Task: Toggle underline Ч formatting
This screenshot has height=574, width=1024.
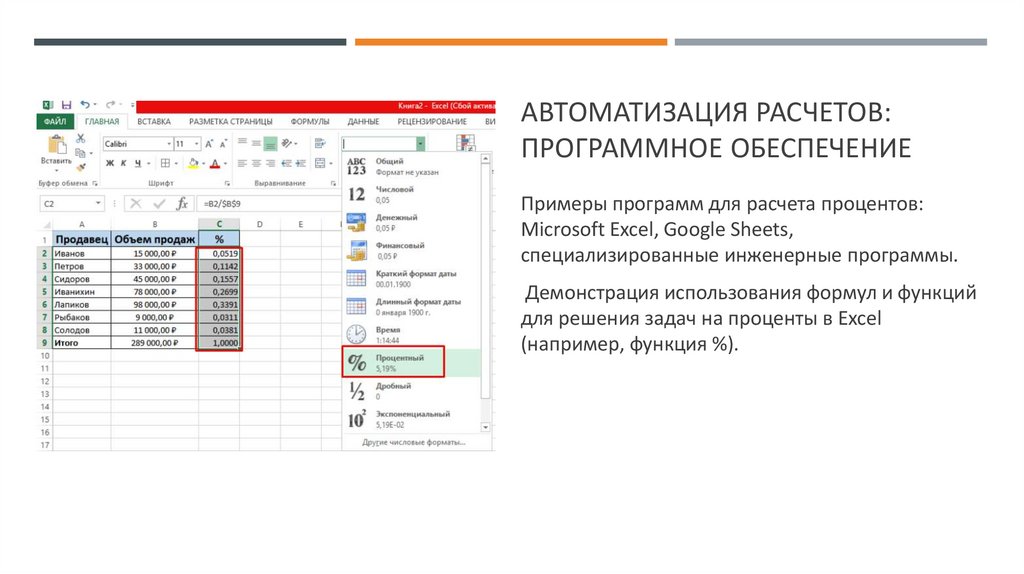Action: coord(137,163)
